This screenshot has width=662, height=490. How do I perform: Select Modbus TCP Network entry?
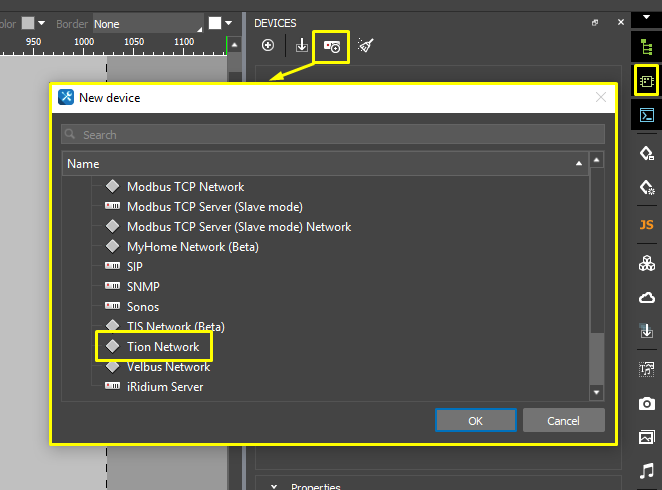click(x=185, y=187)
